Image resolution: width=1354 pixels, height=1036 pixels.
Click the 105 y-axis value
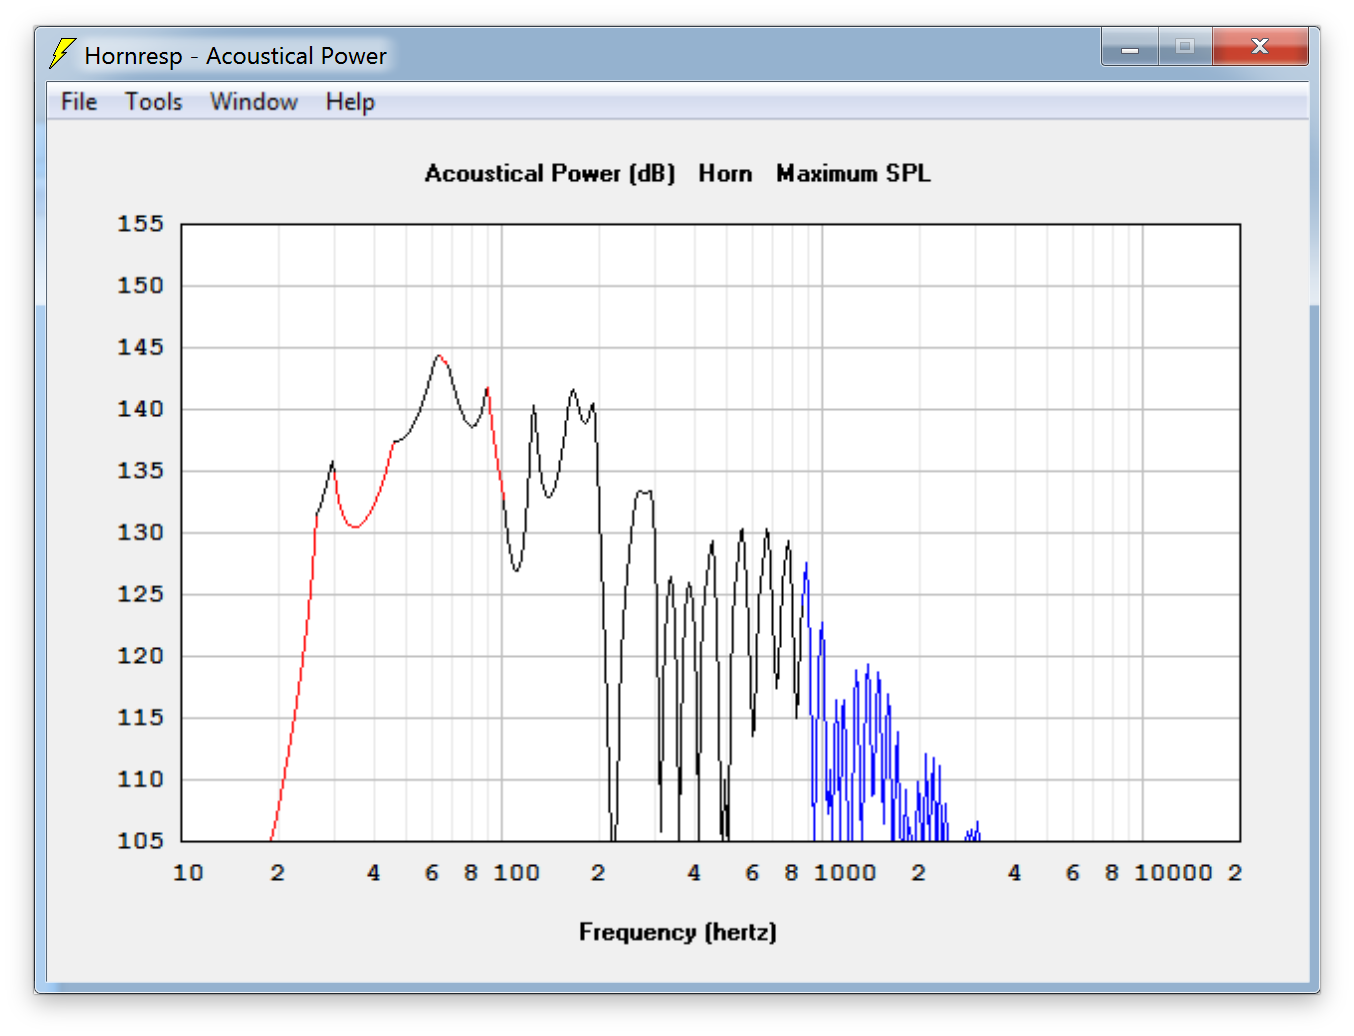coord(140,841)
